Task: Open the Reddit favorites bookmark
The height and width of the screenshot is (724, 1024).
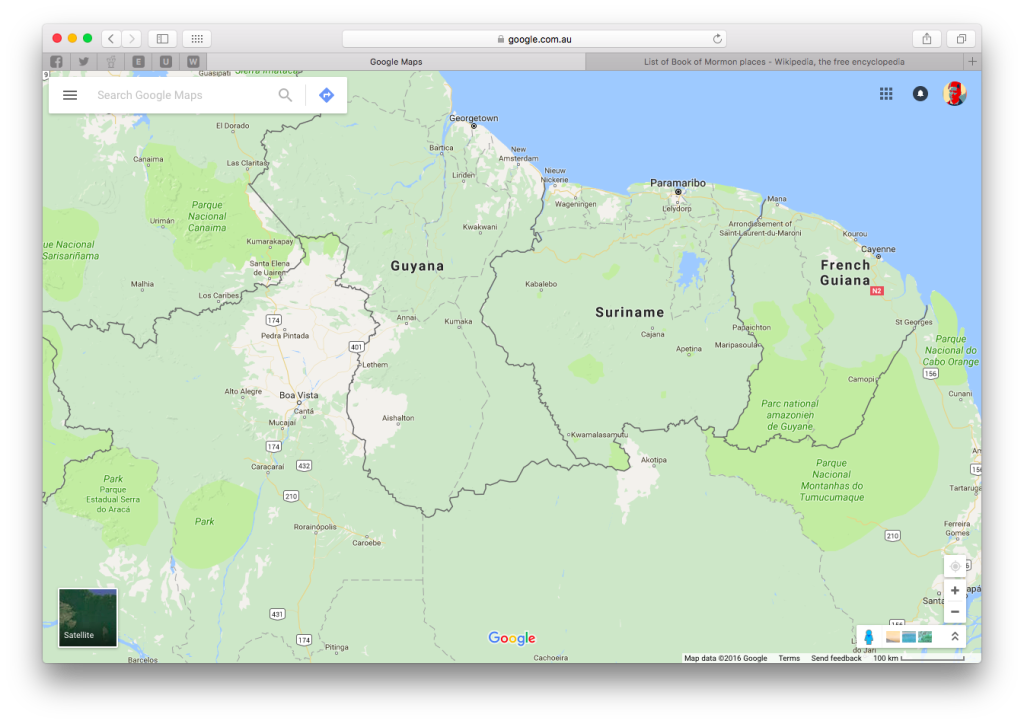Action: tap(111, 62)
